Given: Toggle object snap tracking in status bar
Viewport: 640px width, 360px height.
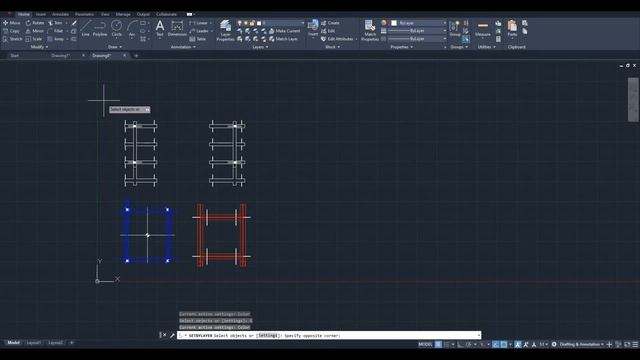Looking at the screenshot, I should pyautogui.click(x=496, y=344).
